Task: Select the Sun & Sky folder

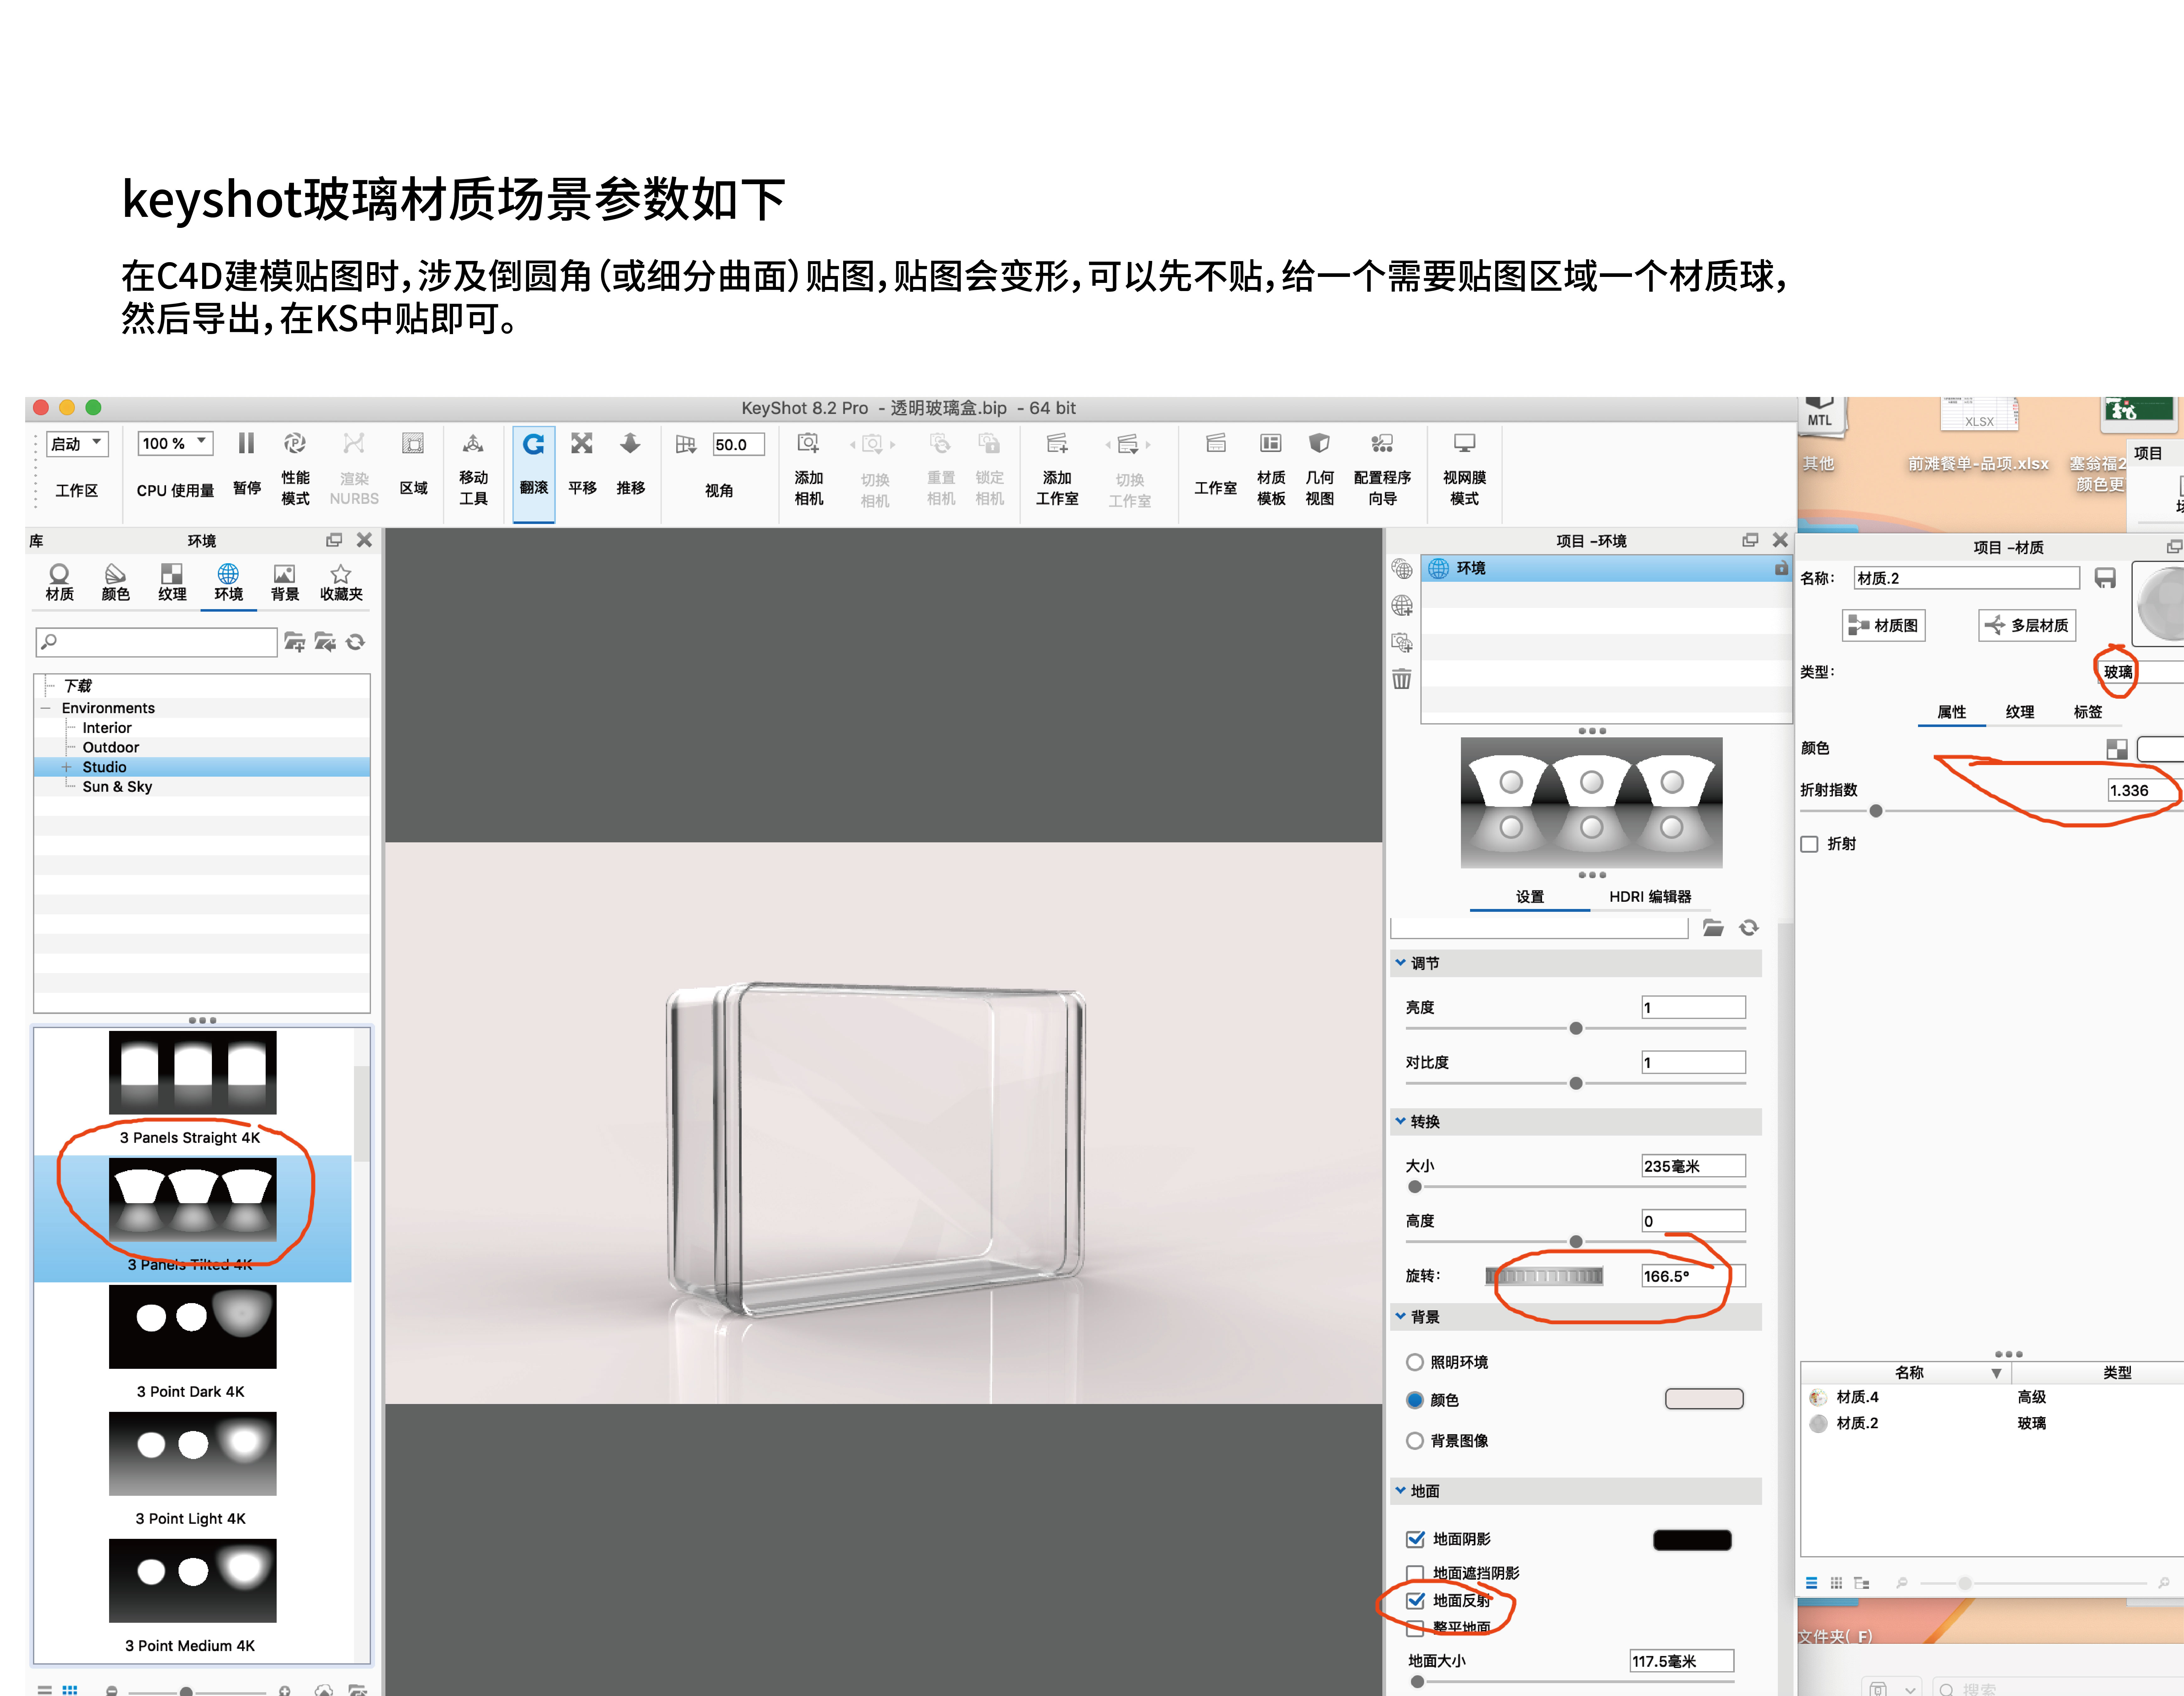Action: coord(117,787)
